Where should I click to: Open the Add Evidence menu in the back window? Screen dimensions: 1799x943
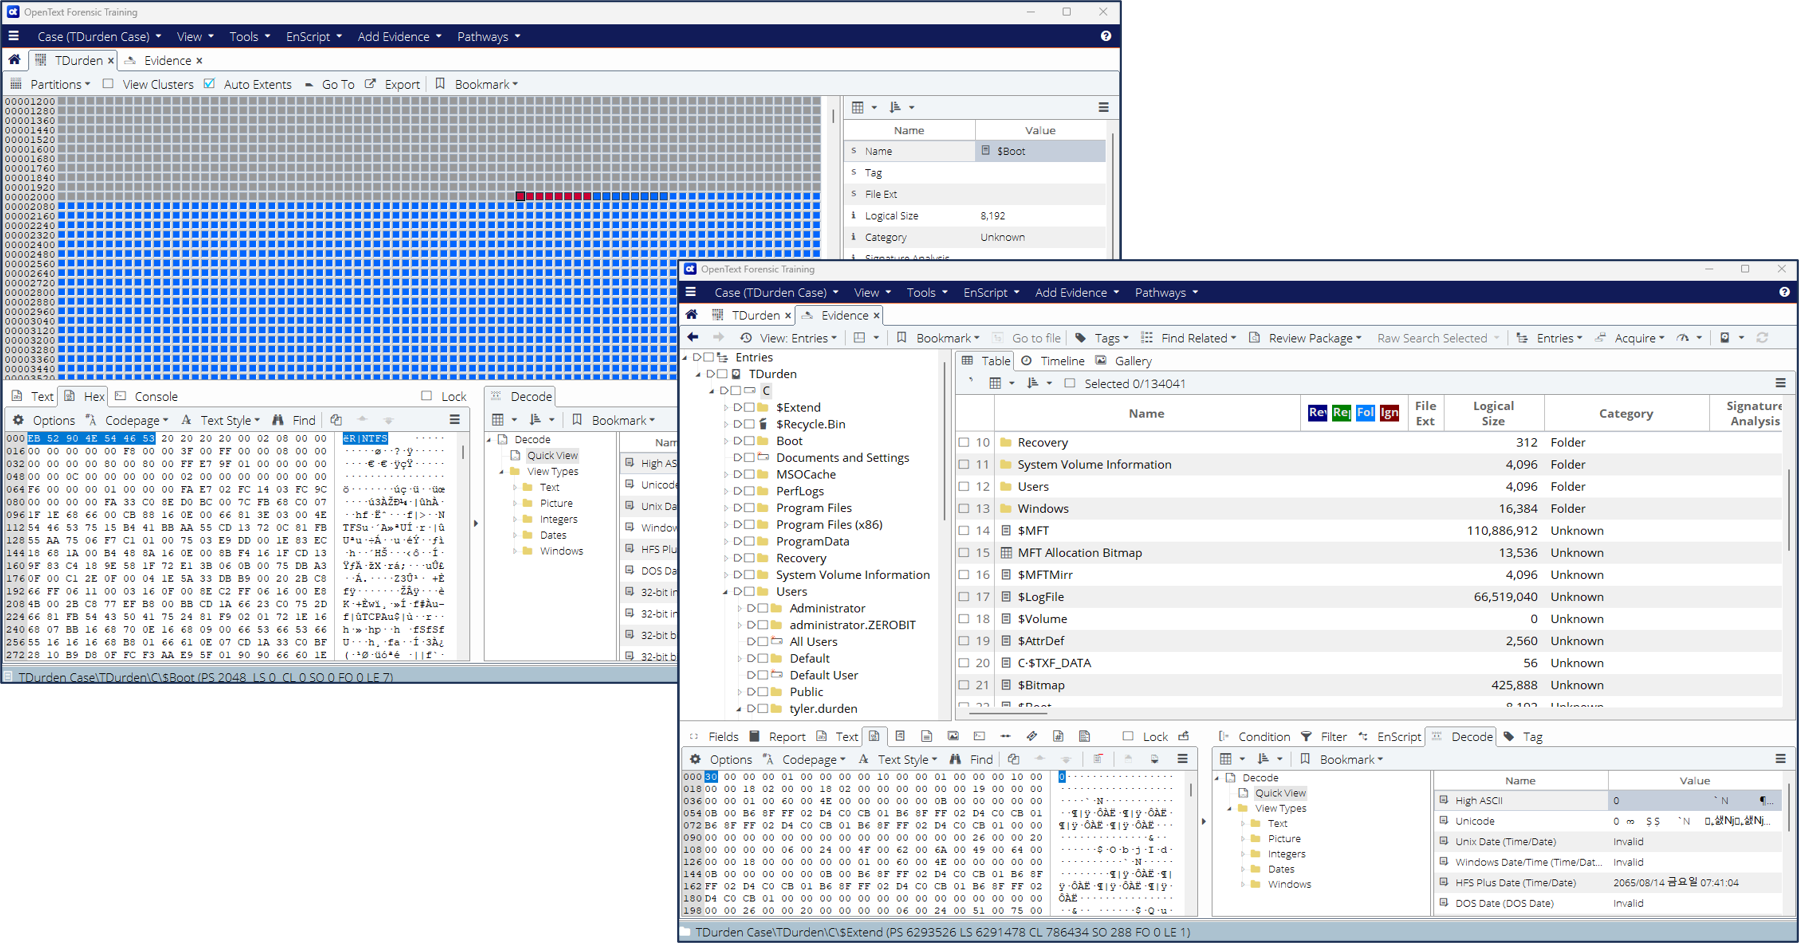point(399,36)
